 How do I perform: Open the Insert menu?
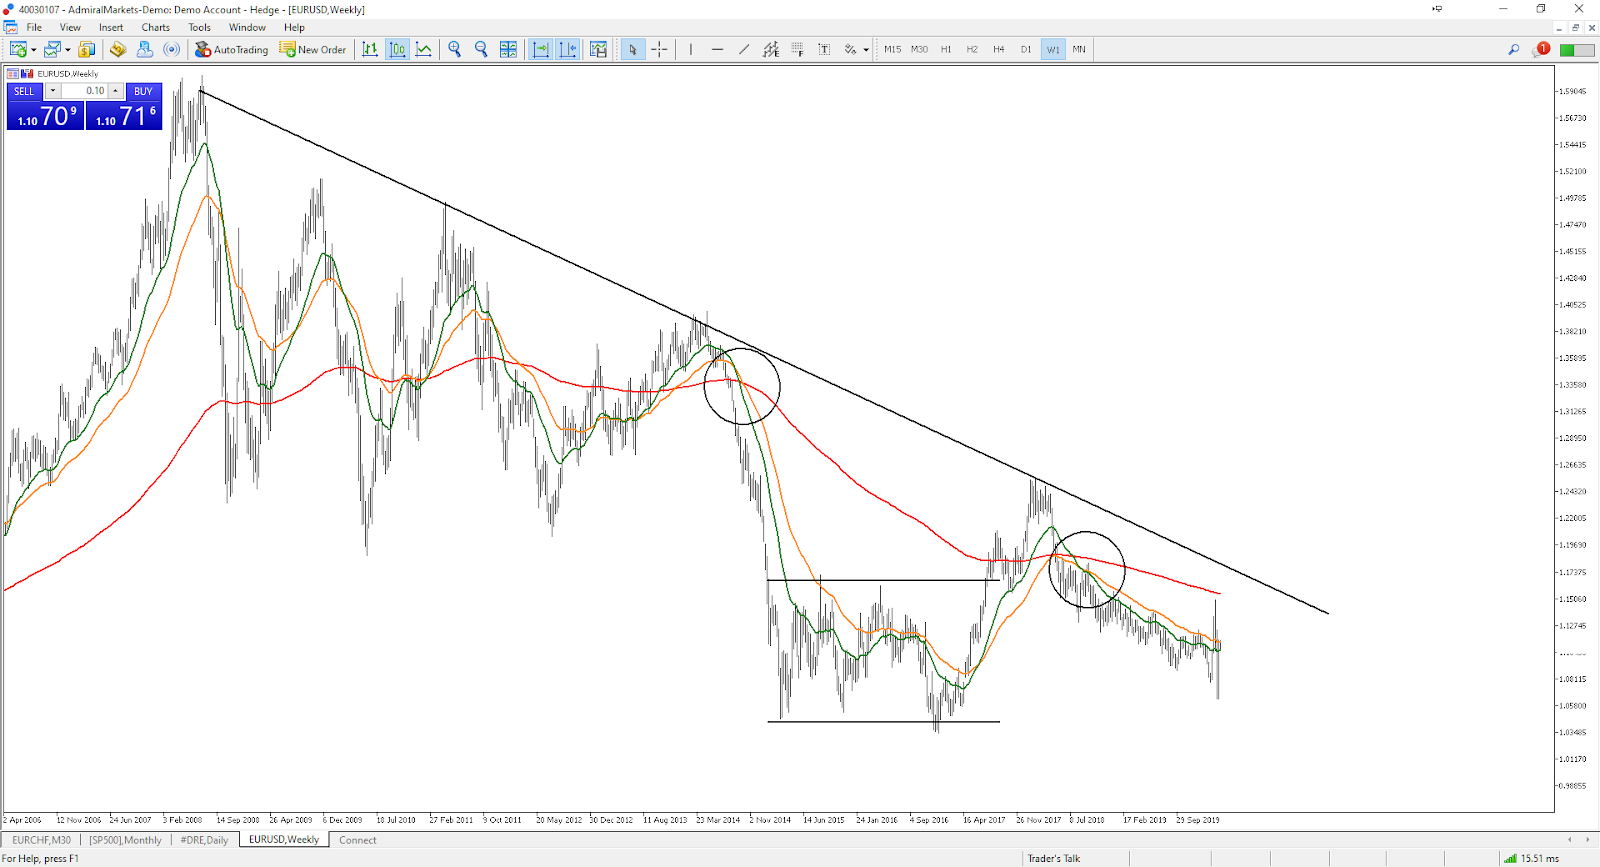[x=111, y=27]
